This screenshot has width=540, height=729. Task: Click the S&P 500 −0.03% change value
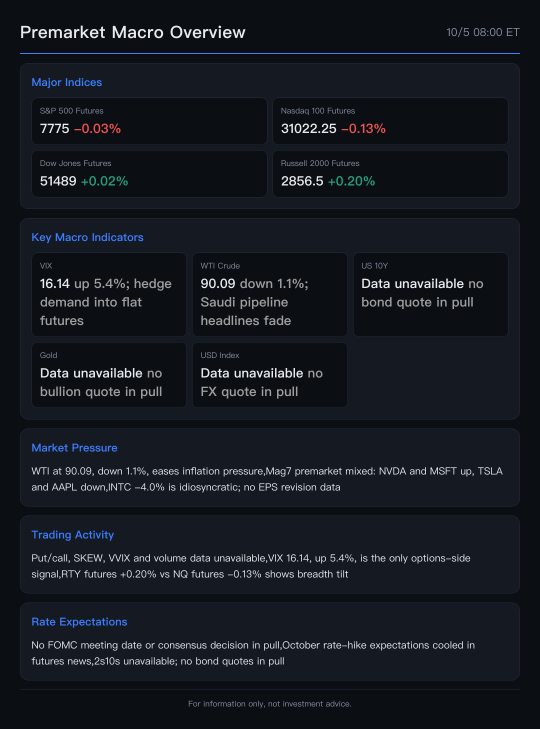point(97,129)
